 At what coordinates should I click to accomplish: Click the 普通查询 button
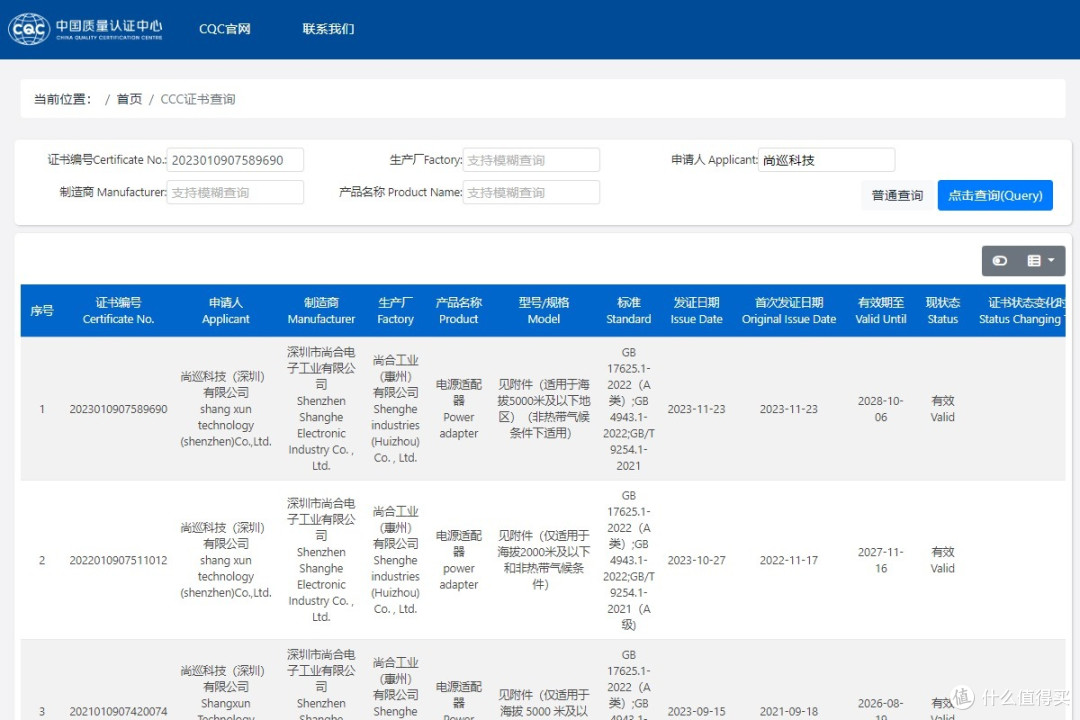(x=897, y=196)
